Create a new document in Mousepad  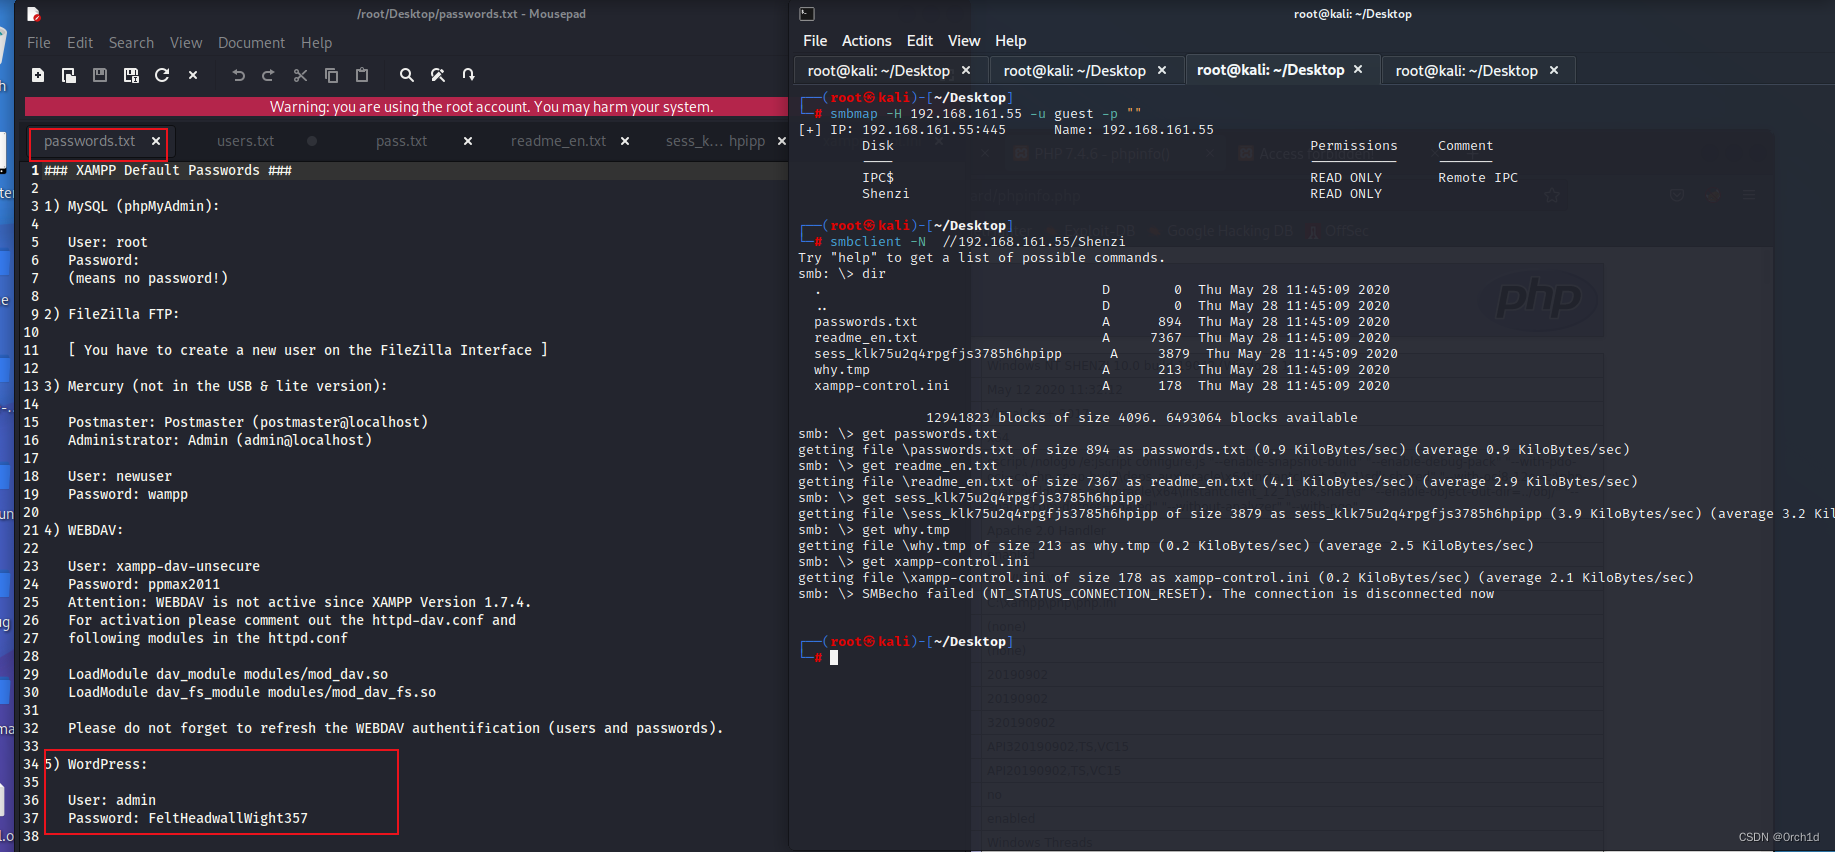(x=38, y=75)
